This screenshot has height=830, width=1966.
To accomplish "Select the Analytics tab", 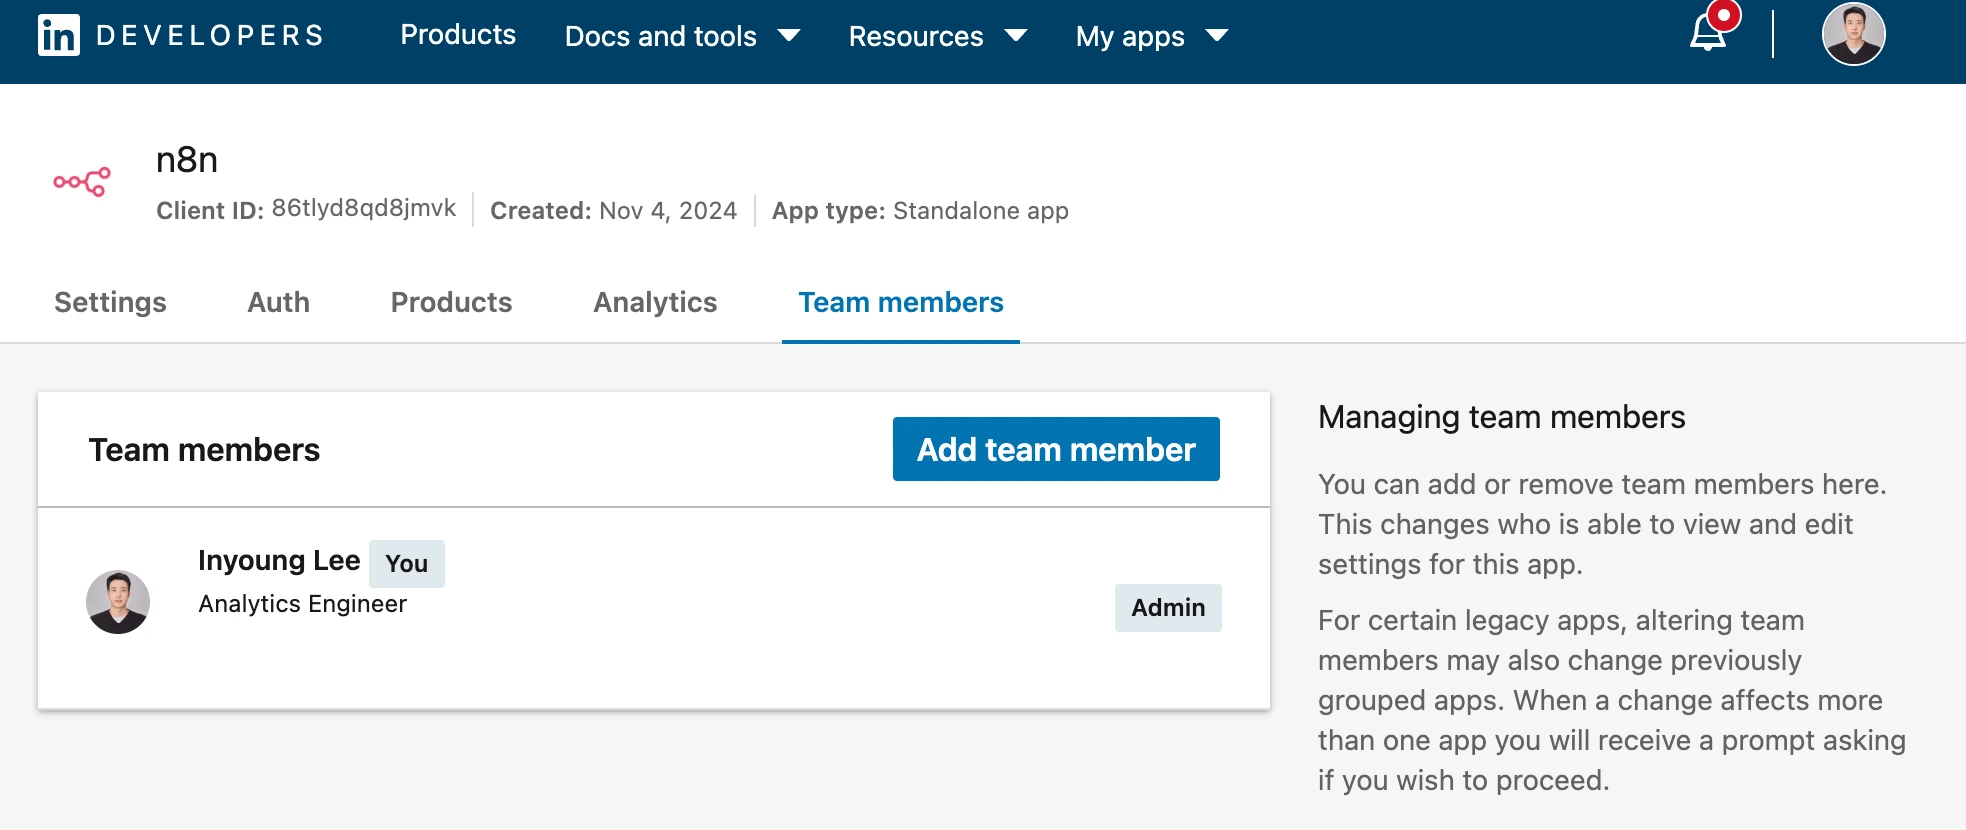I will click(655, 302).
